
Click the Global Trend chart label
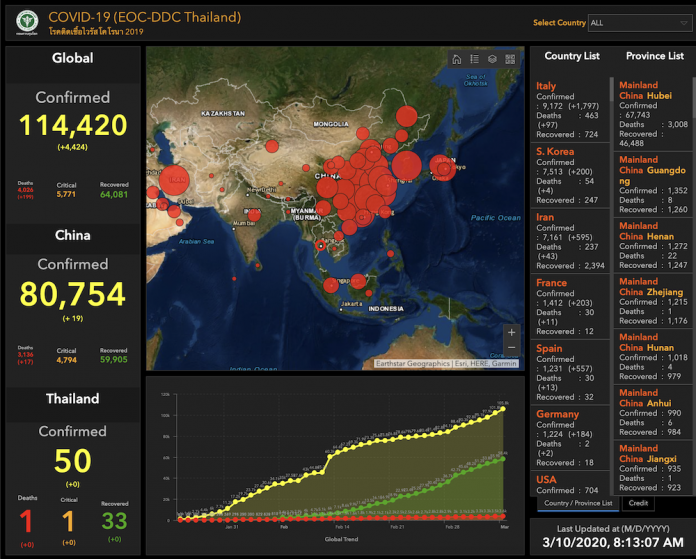(x=341, y=539)
